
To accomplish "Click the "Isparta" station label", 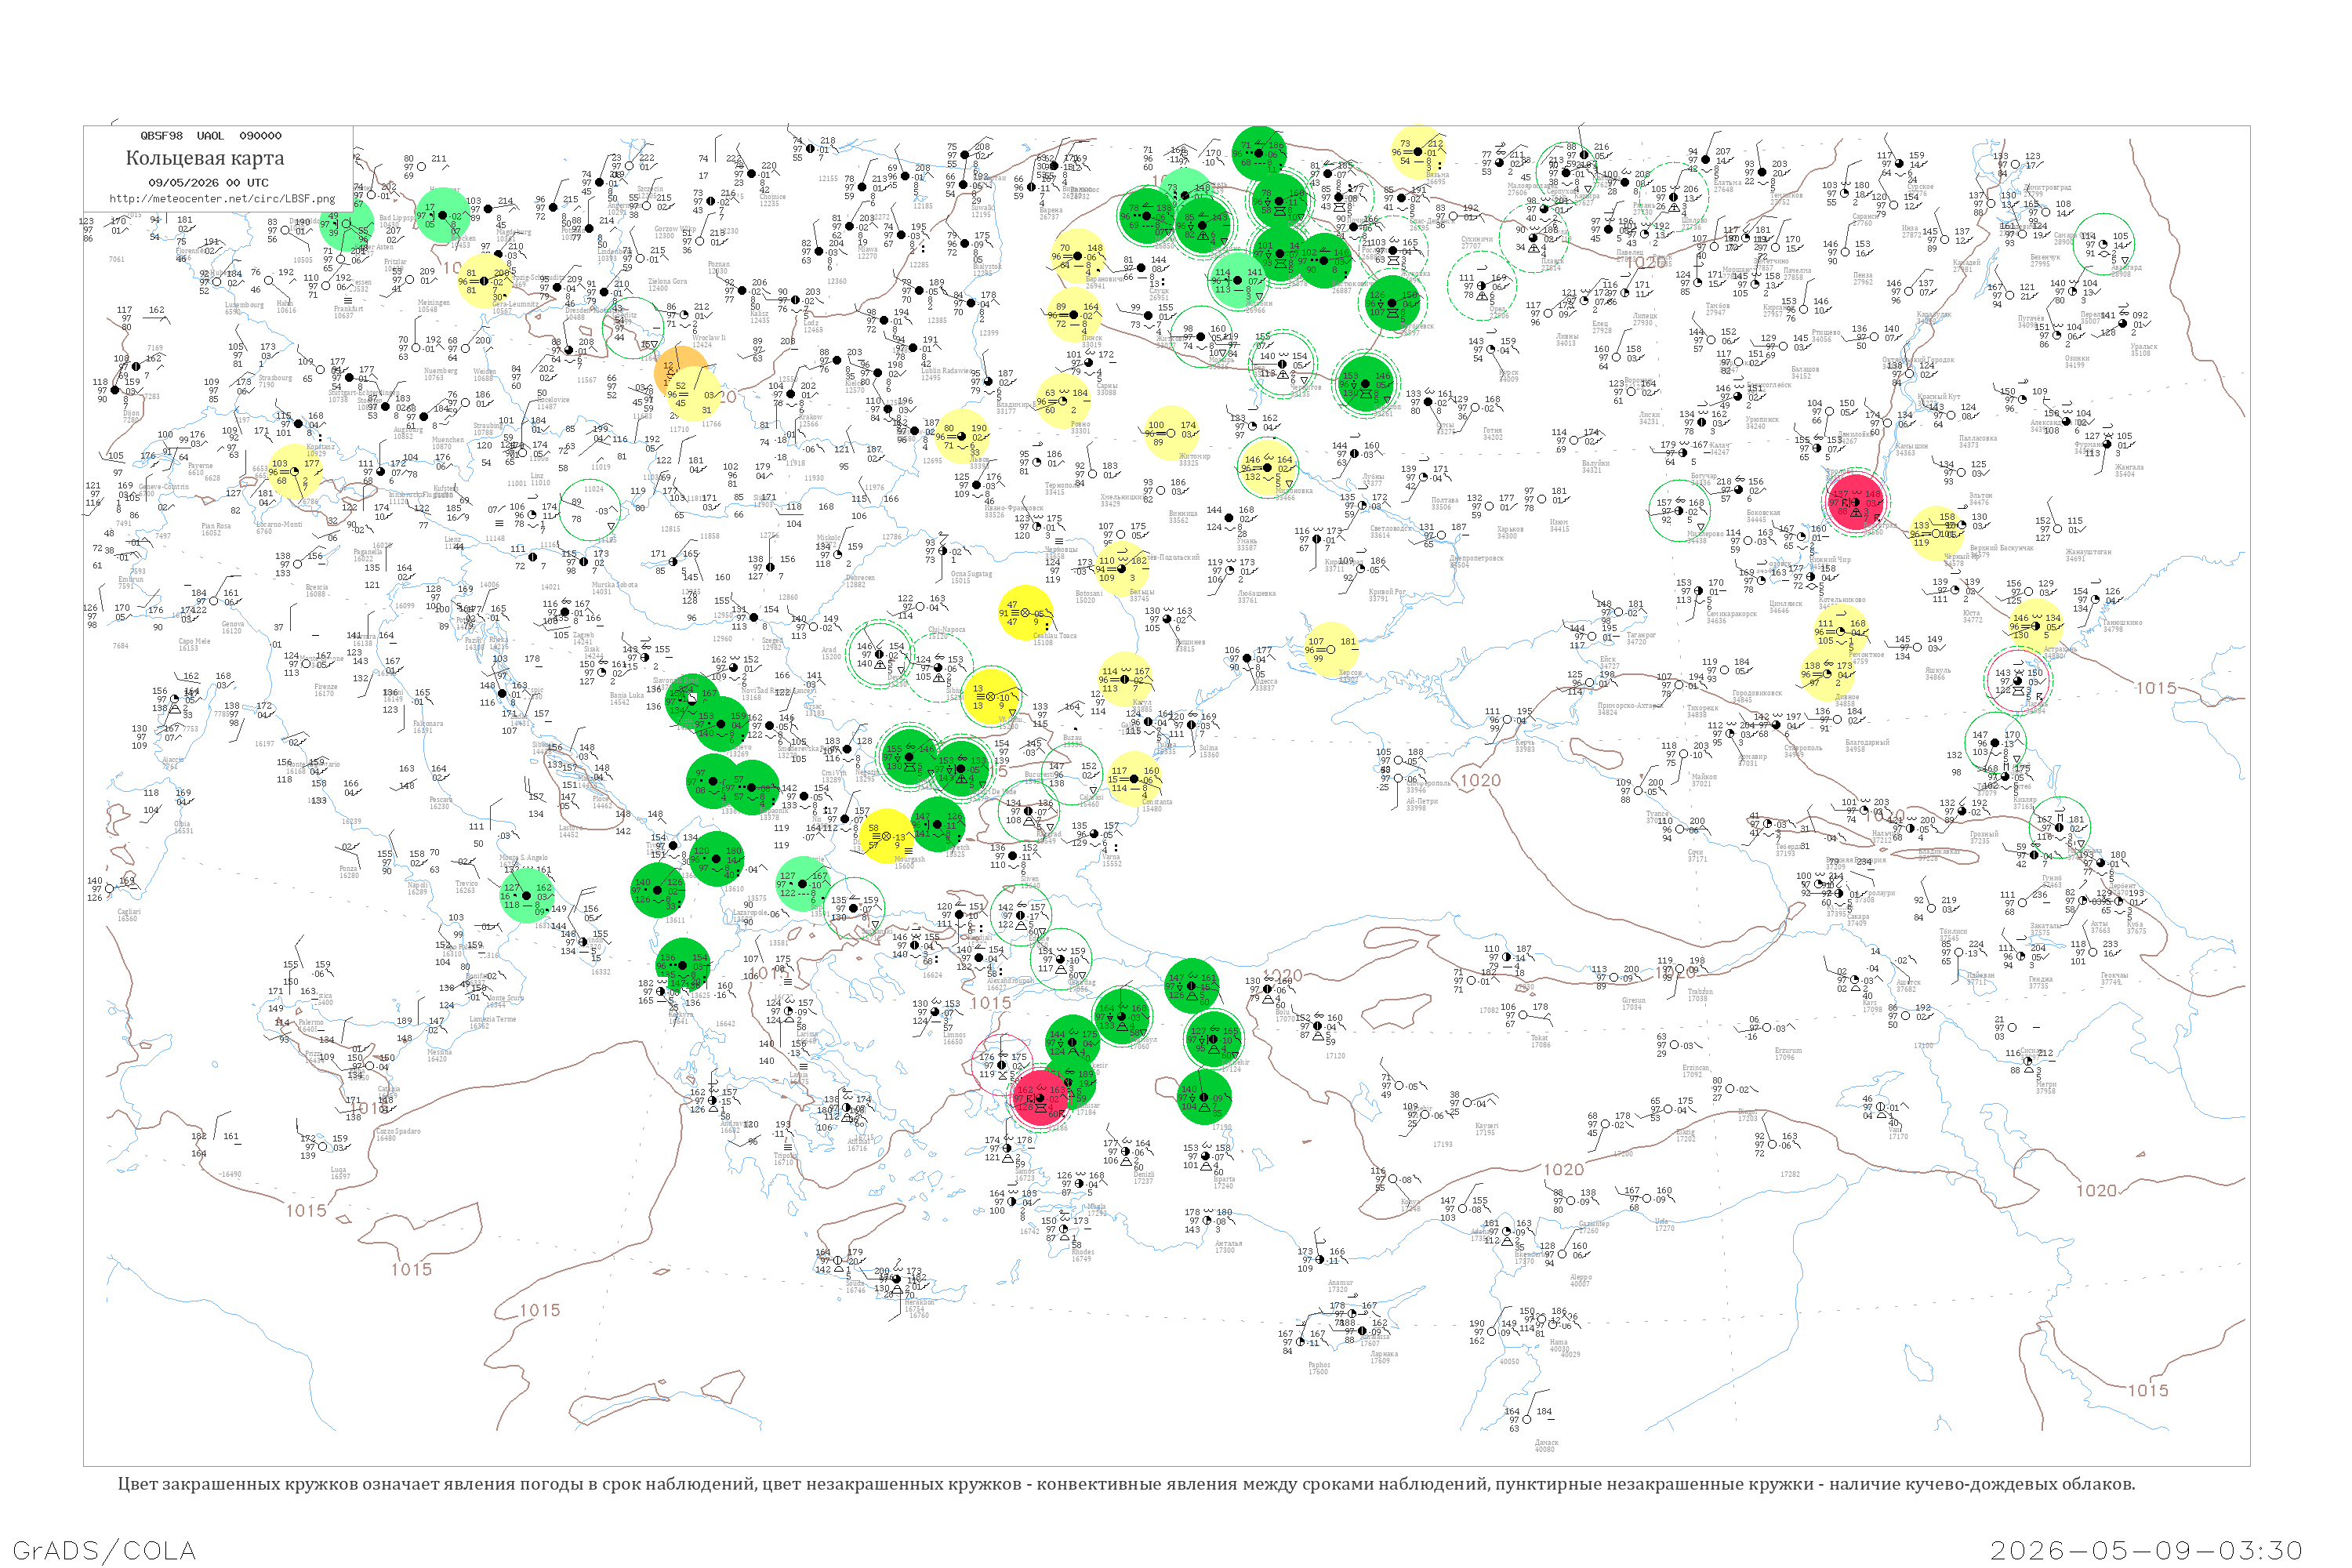I will coord(1224,1179).
